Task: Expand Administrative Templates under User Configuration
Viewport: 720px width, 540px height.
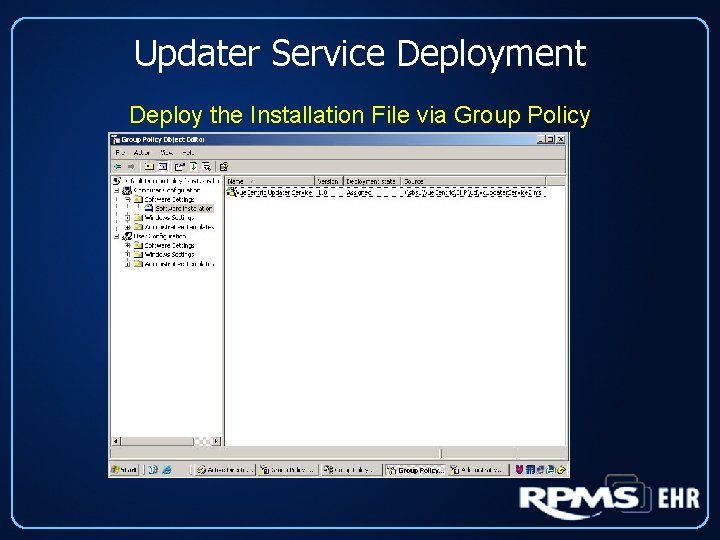Action: coord(128,264)
